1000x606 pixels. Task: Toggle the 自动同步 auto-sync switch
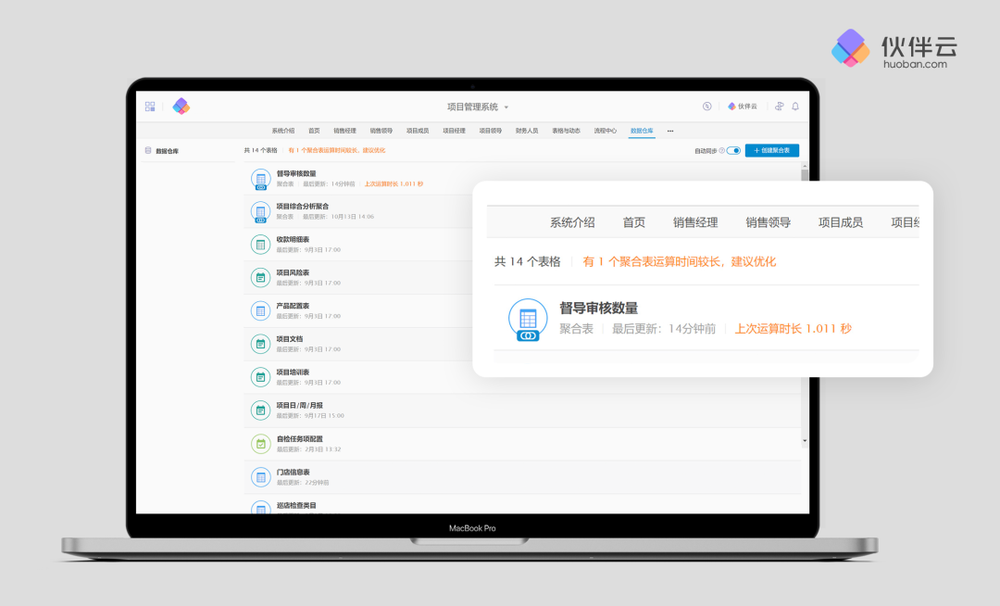pos(734,151)
